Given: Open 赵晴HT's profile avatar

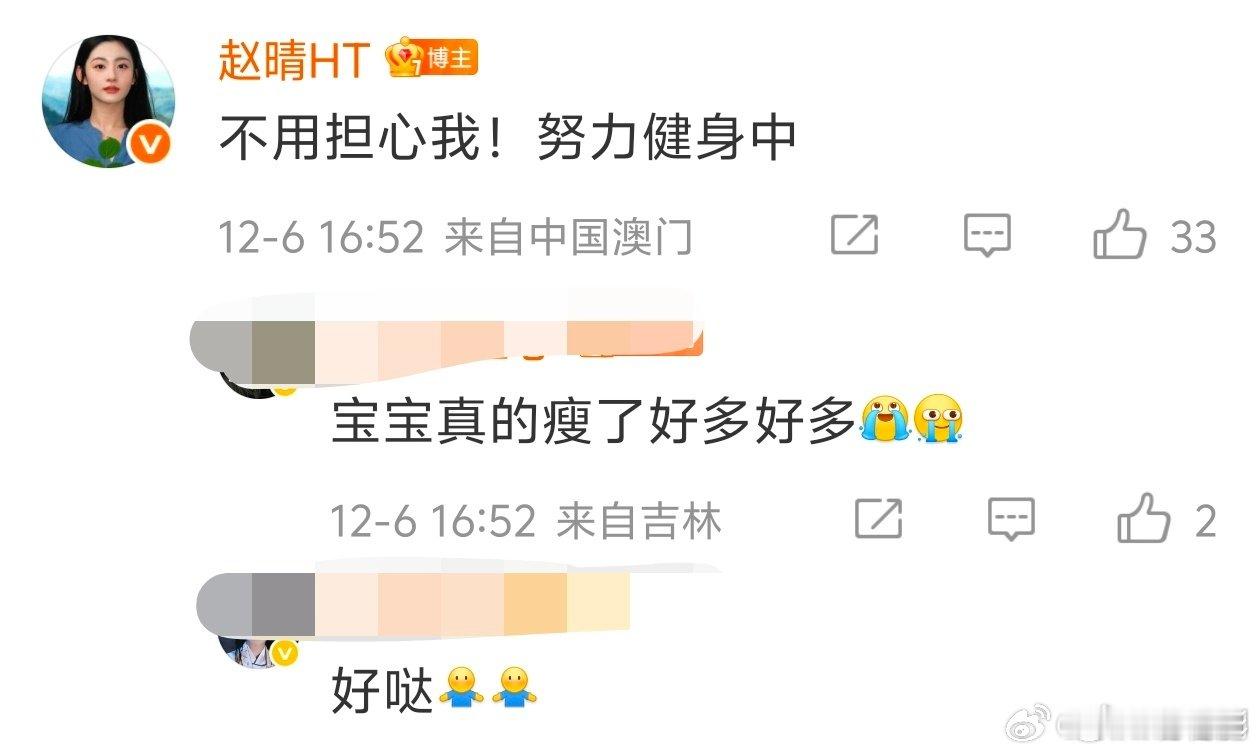Looking at the screenshot, I should 108,101.
